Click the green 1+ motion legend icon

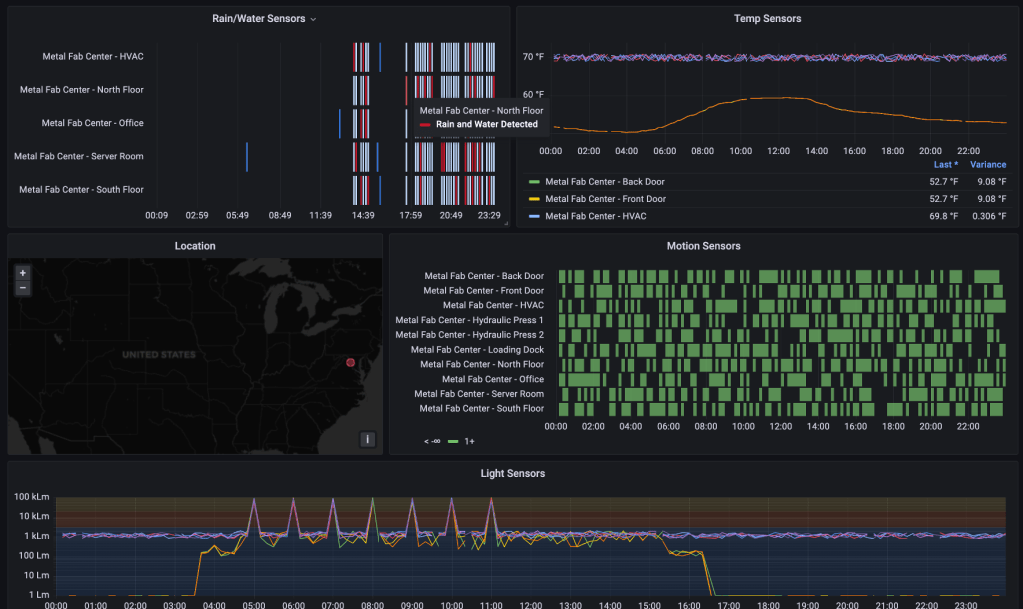(453, 441)
